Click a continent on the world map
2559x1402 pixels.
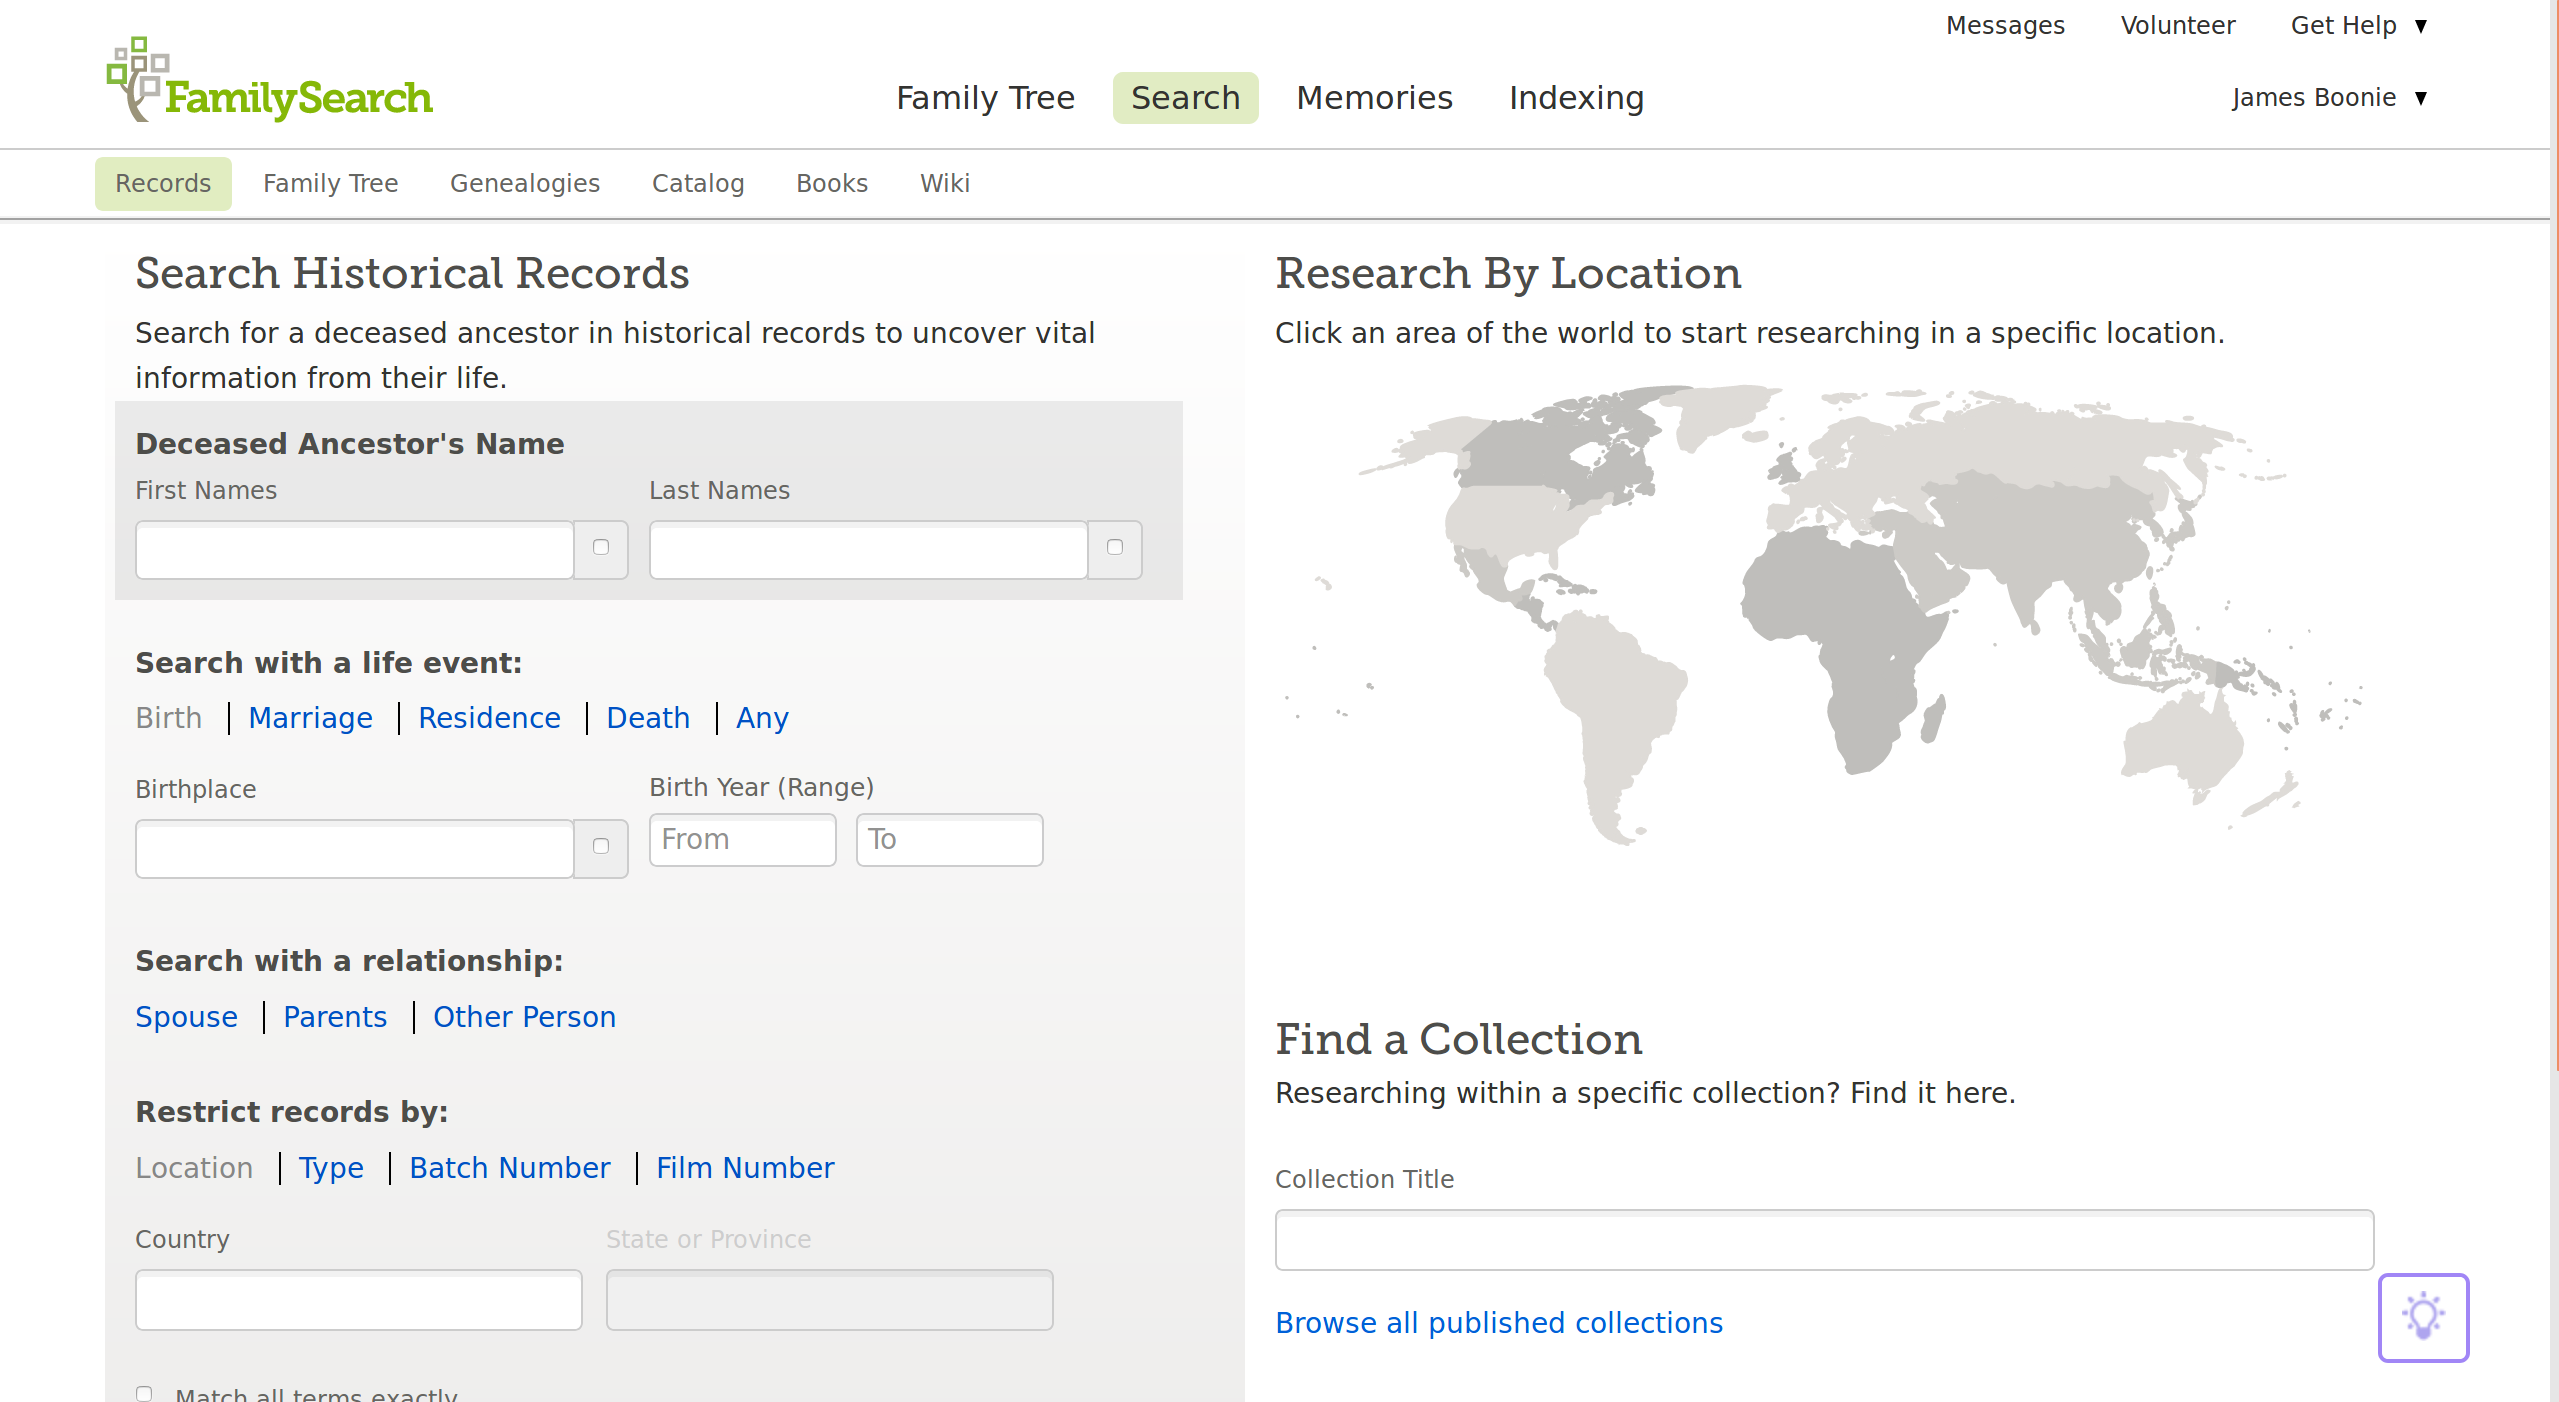pyautogui.click(x=1838, y=622)
